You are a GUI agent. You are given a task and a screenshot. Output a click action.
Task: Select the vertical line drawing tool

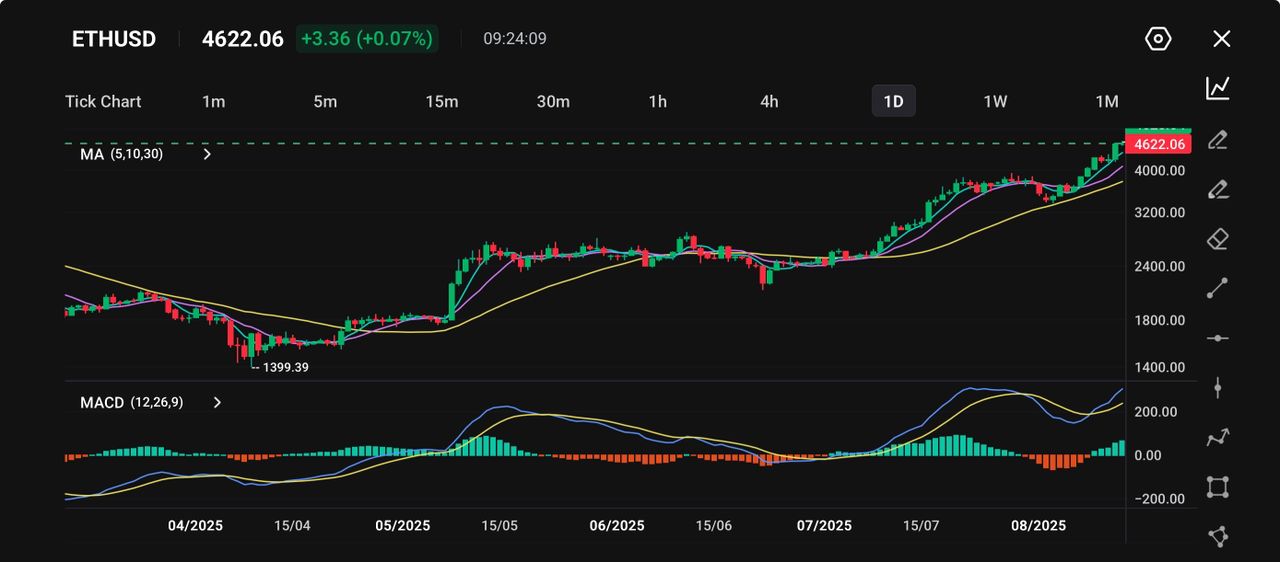(x=1217, y=388)
